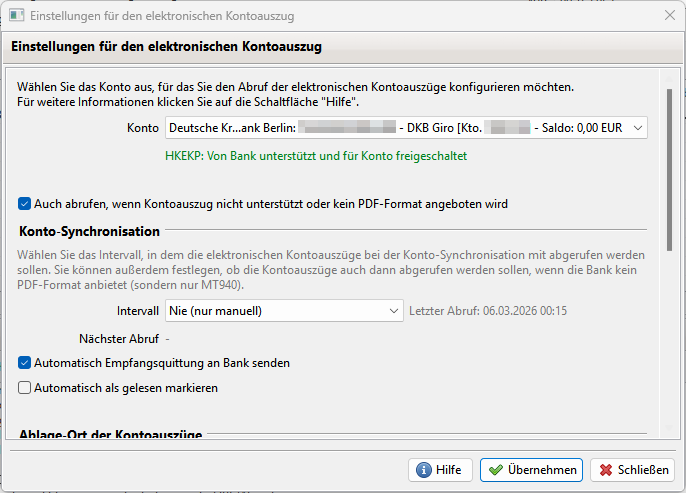
Task: Uncheck 'Auch abrufen, wenn Kontoauszug nicht unterstützt'
Action: (25, 204)
